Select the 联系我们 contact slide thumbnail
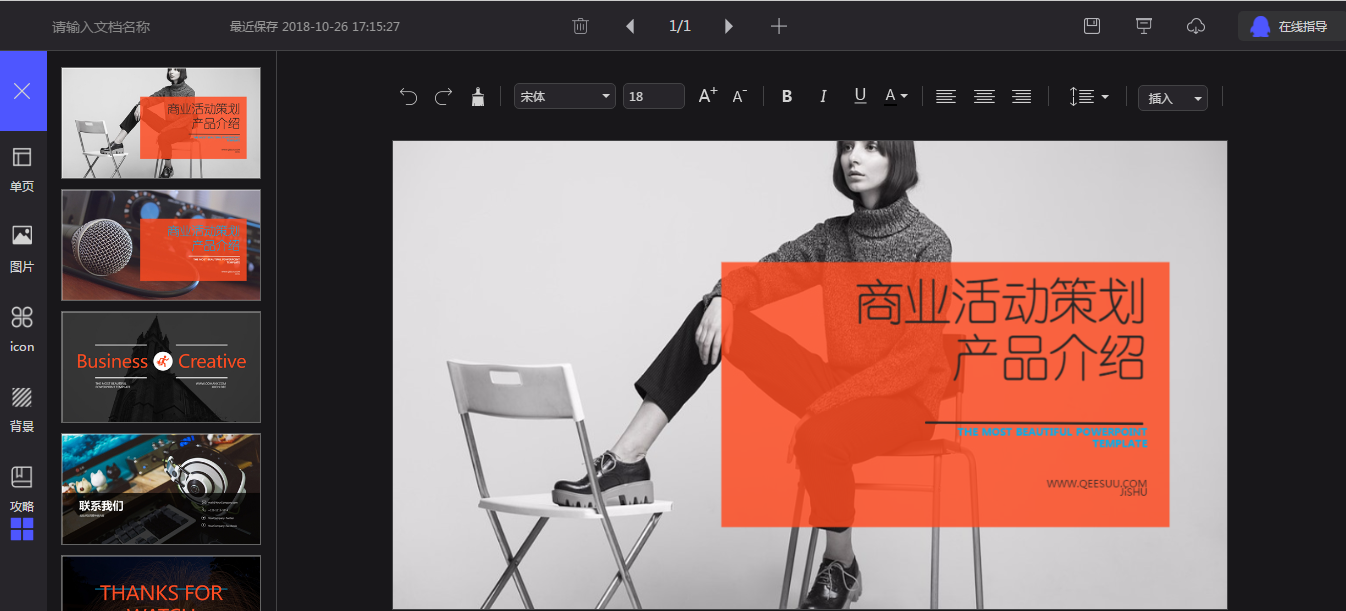The image size is (1346, 611). point(161,489)
